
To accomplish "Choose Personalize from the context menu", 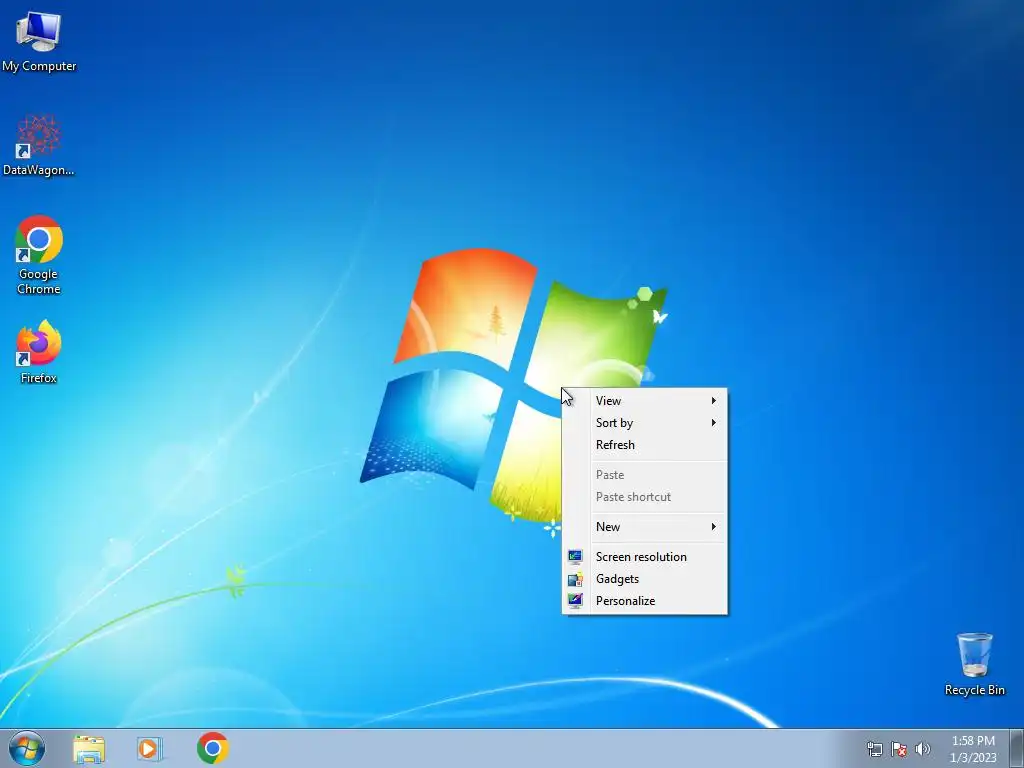I will click(645, 601).
